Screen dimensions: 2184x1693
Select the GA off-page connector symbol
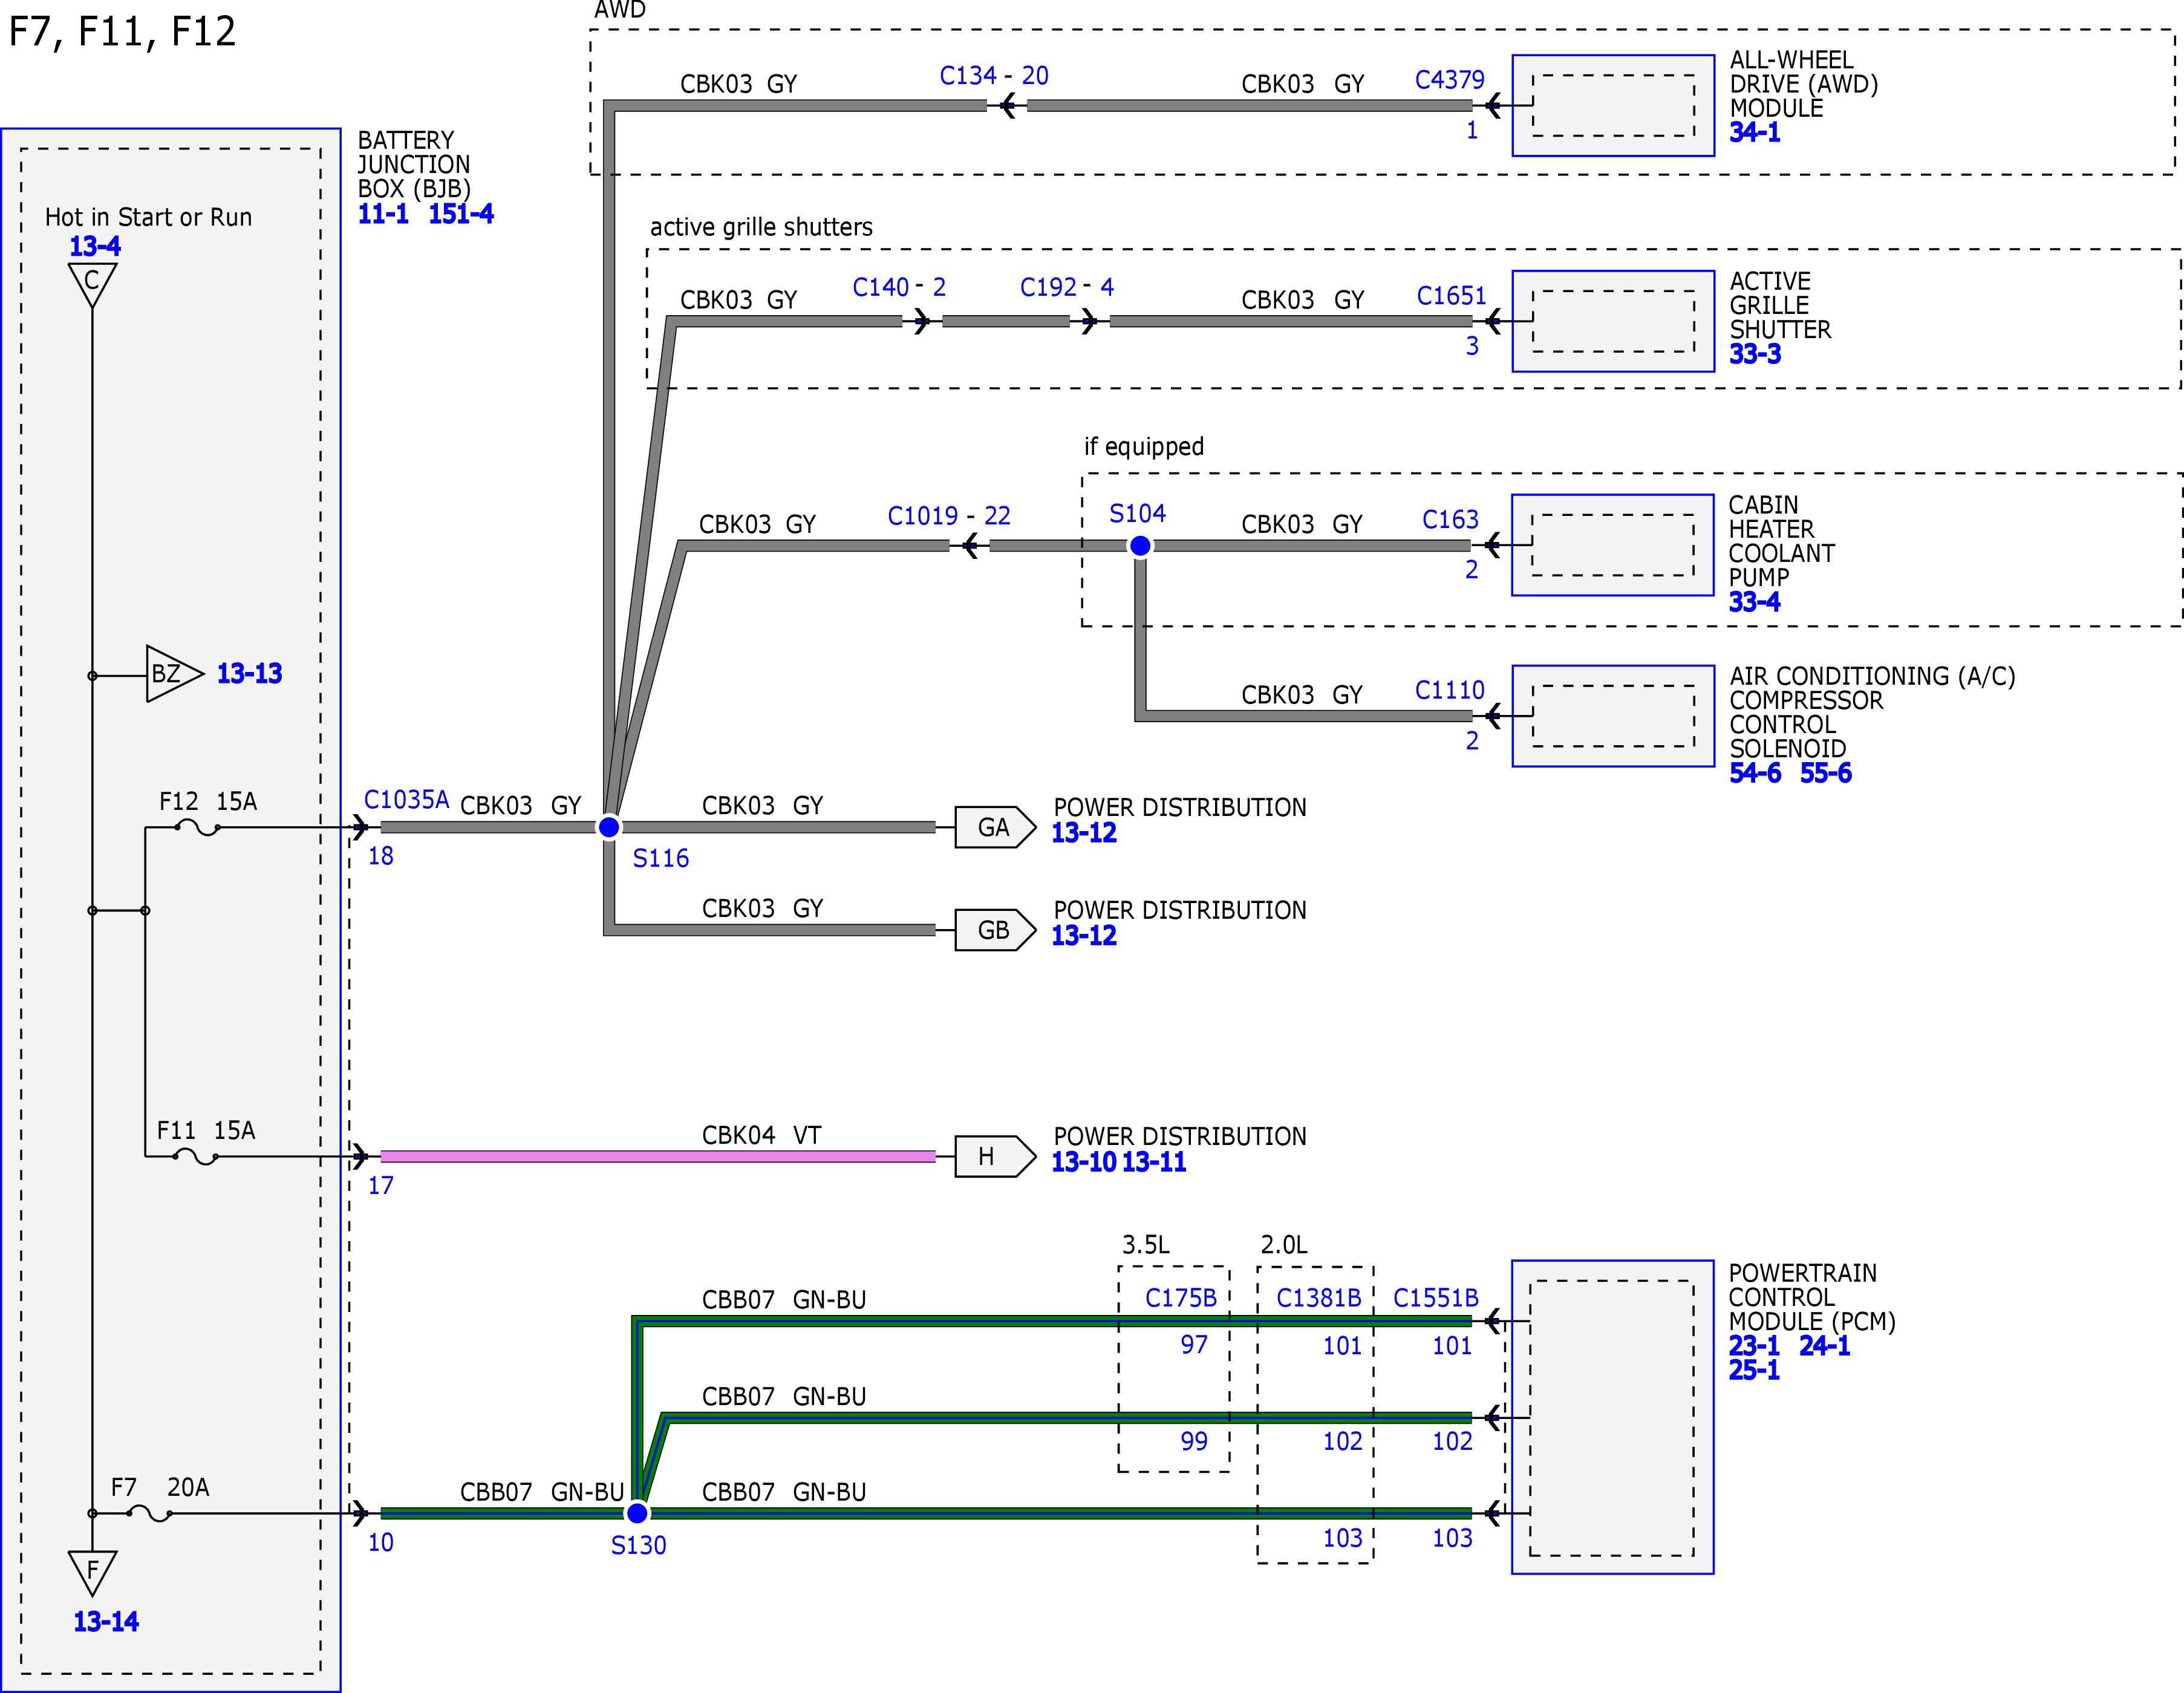tap(995, 827)
